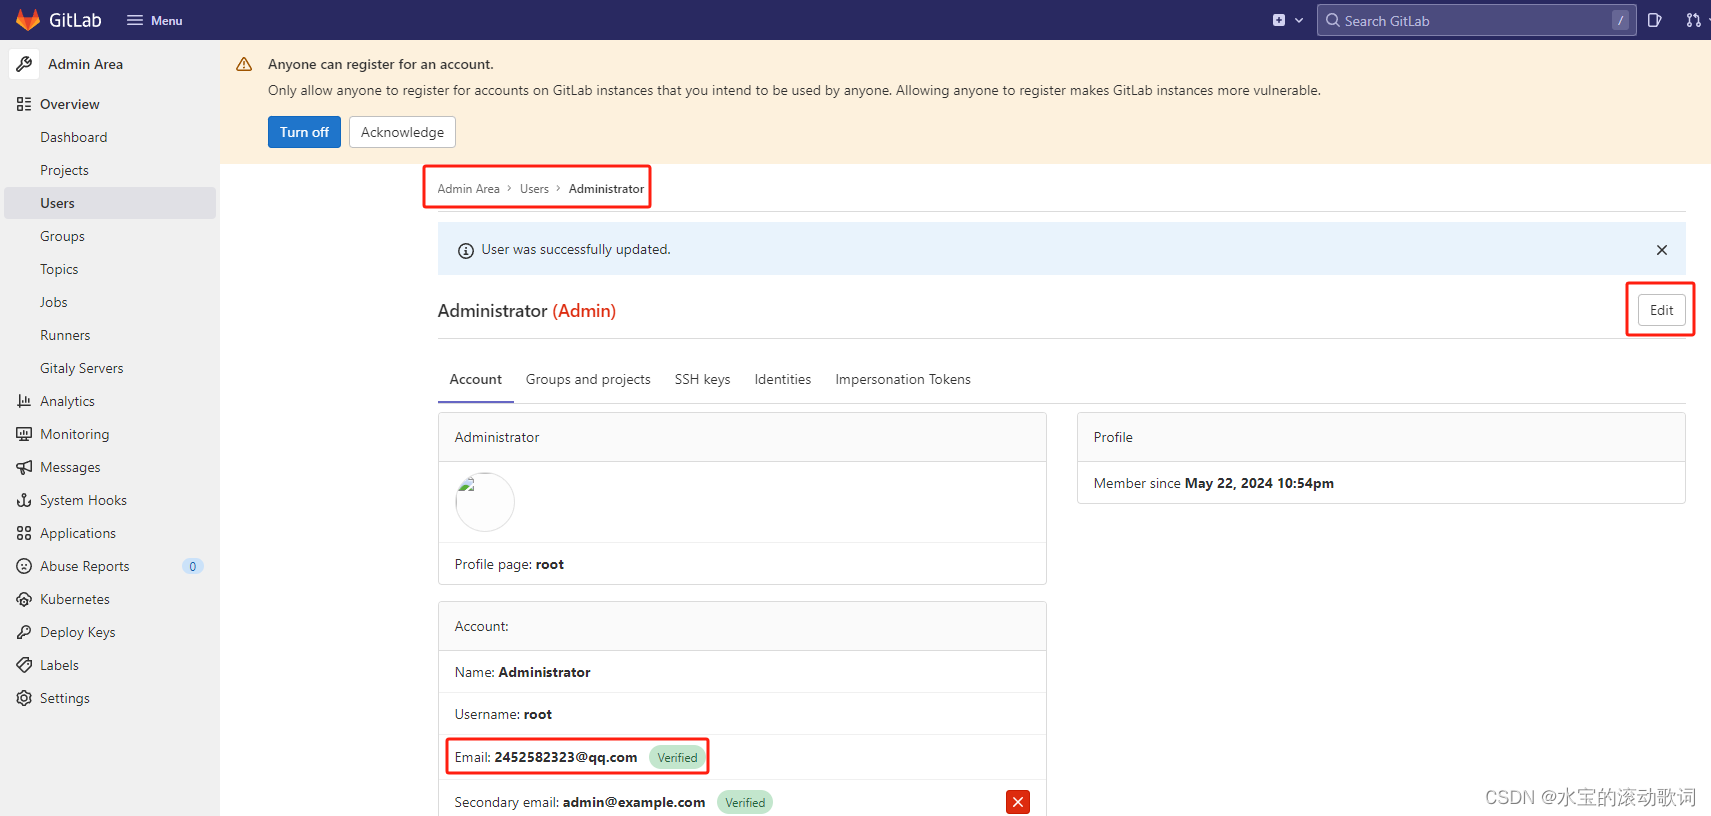The width and height of the screenshot is (1711, 816).
Task: Click the Kubernetes icon
Action: pyautogui.click(x=24, y=599)
